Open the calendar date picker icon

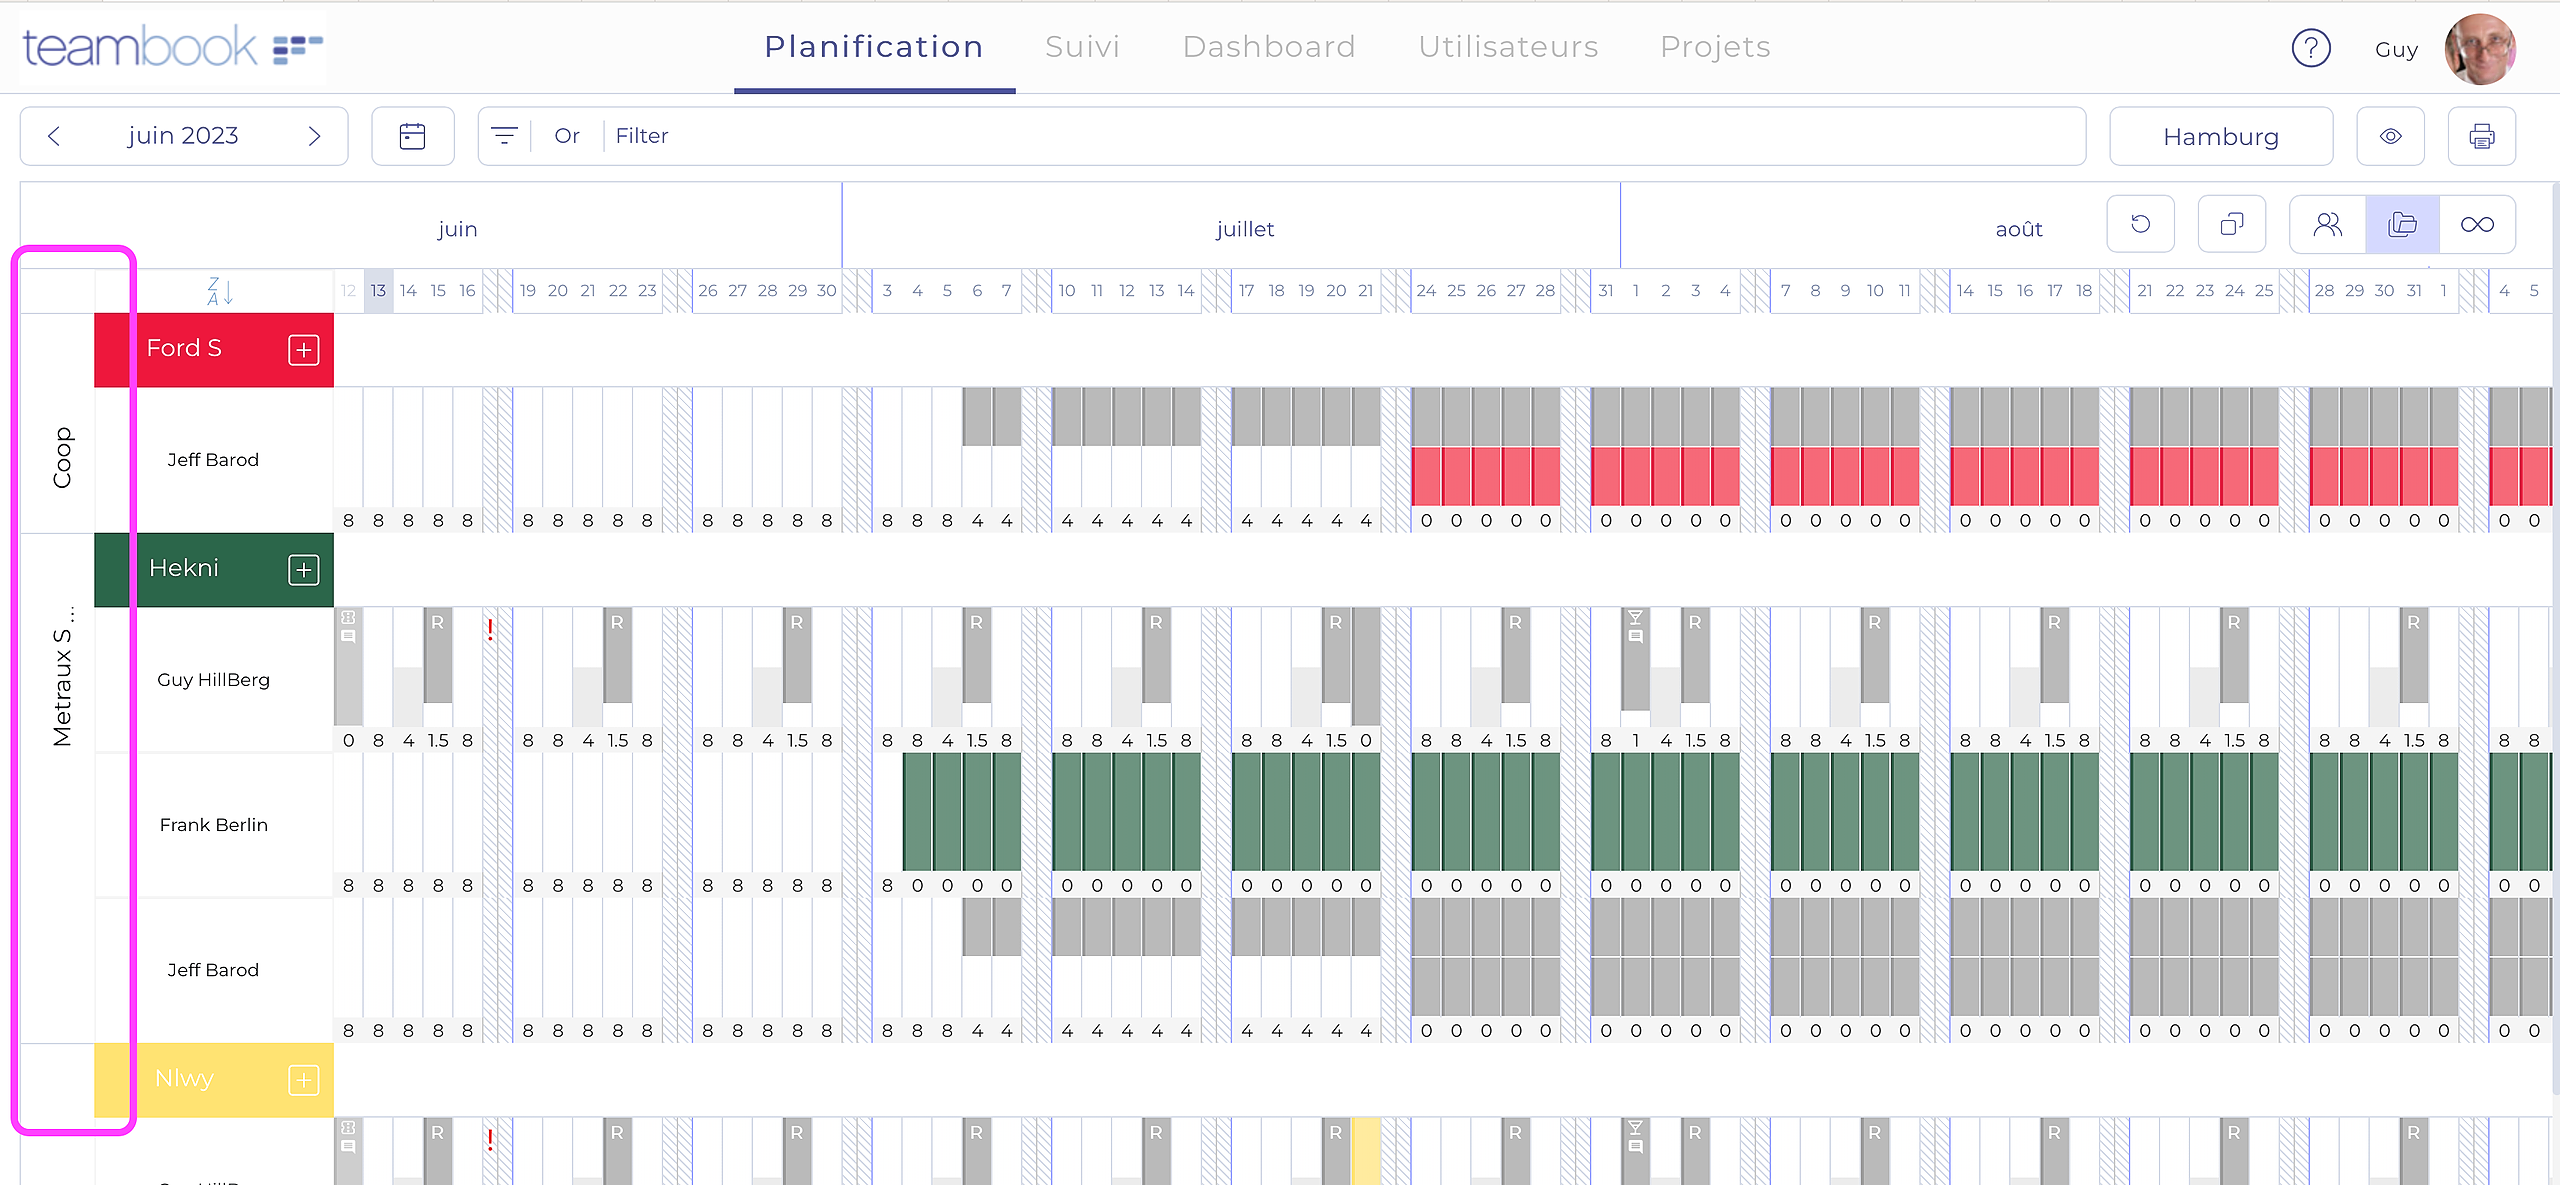(412, 136)
